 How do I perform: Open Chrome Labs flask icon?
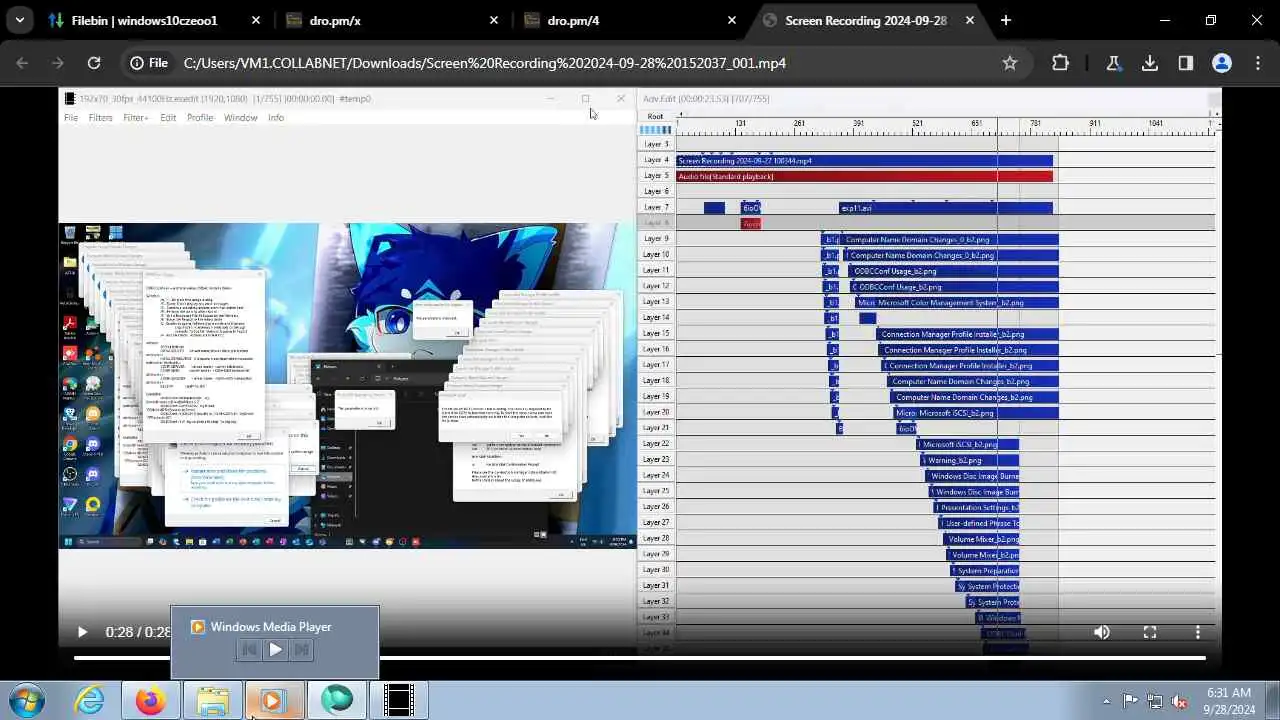pyautogui.click(x=1113, y=63)
